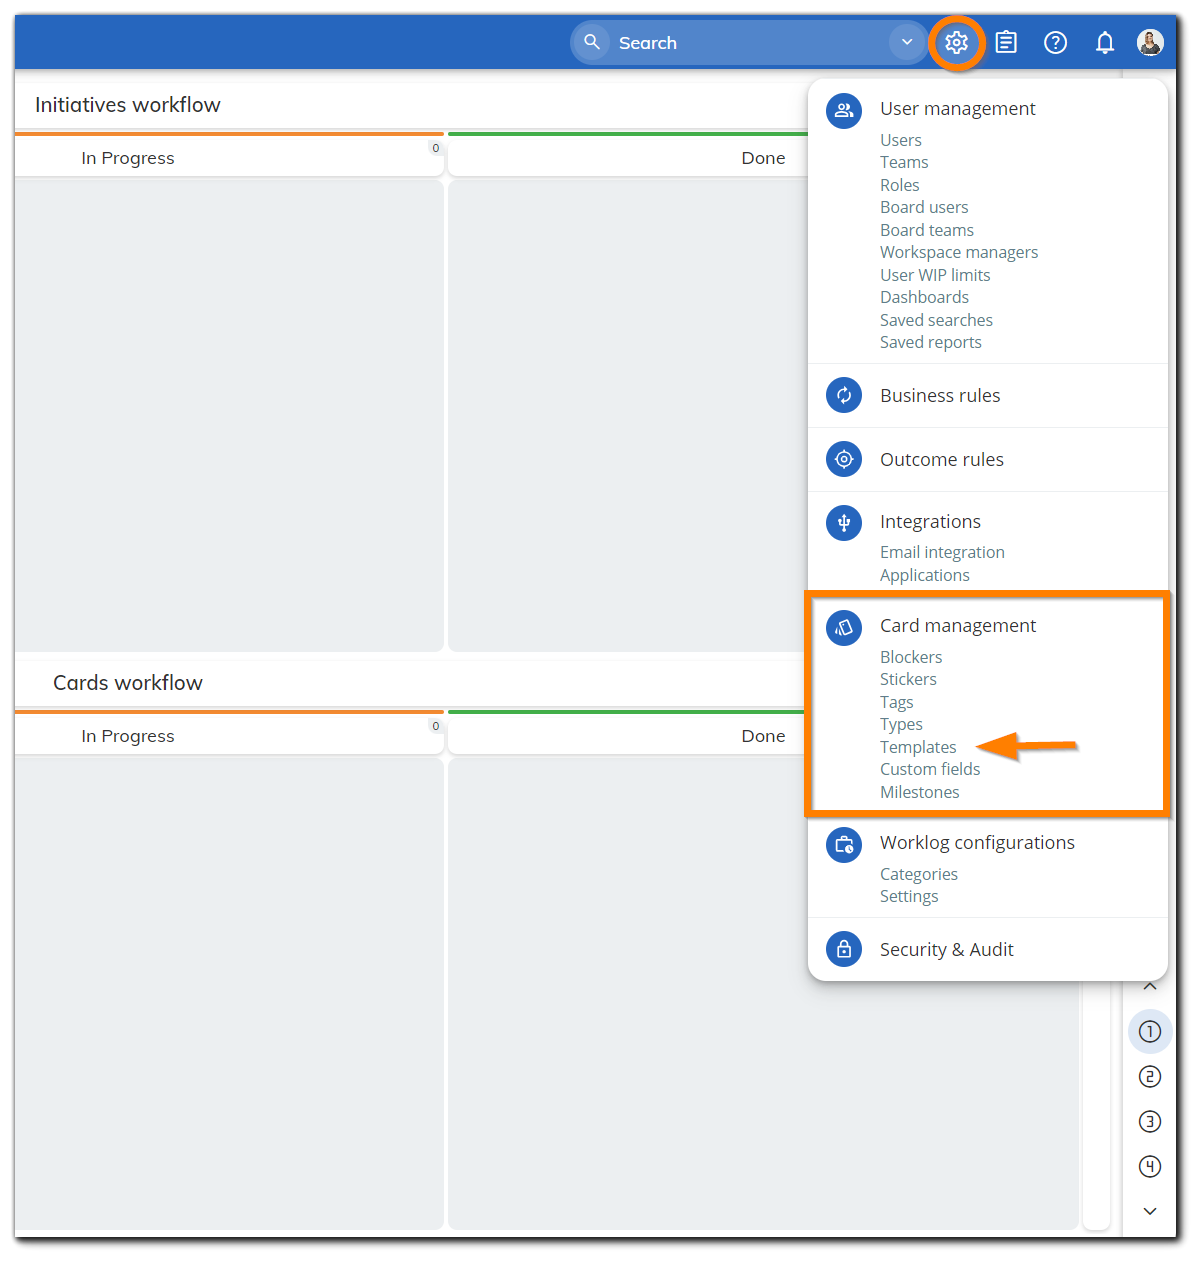Open the Settings gear in the top bar
Image resolution: width=1203 pixels, height=1264 pixels.
[x=956, y=42]
